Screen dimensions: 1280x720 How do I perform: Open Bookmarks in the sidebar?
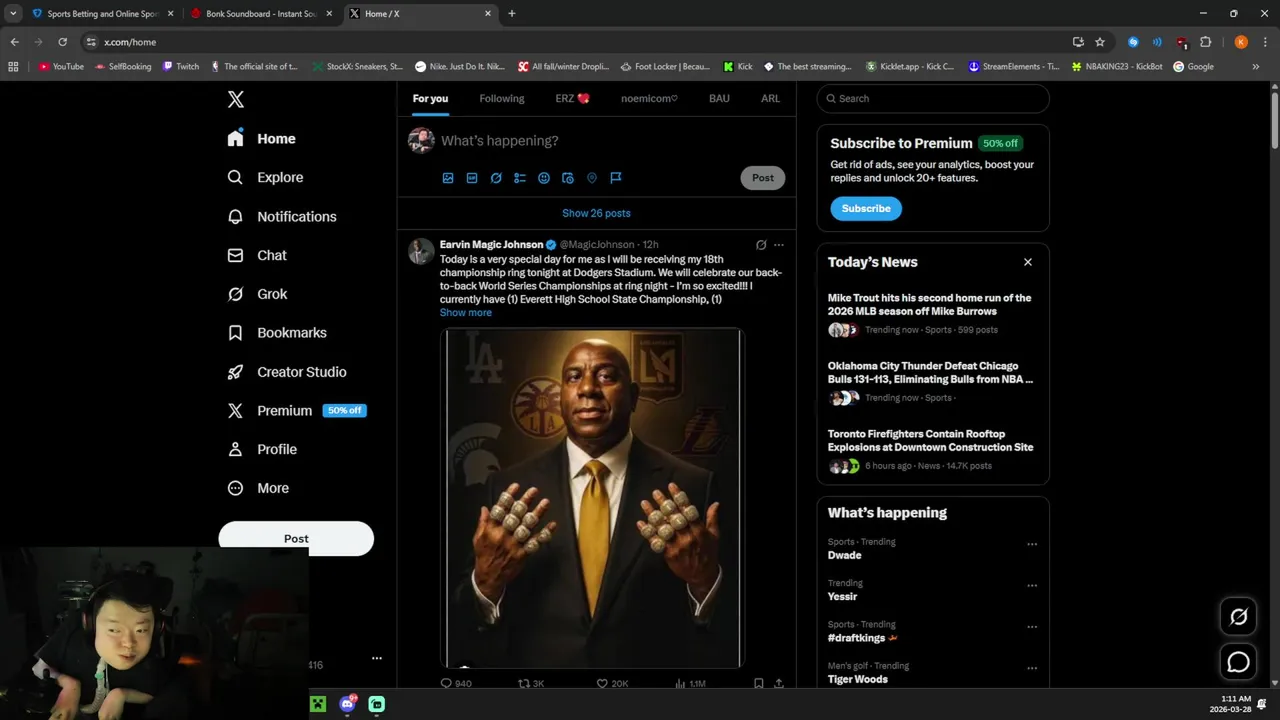[x=277, y=333]
